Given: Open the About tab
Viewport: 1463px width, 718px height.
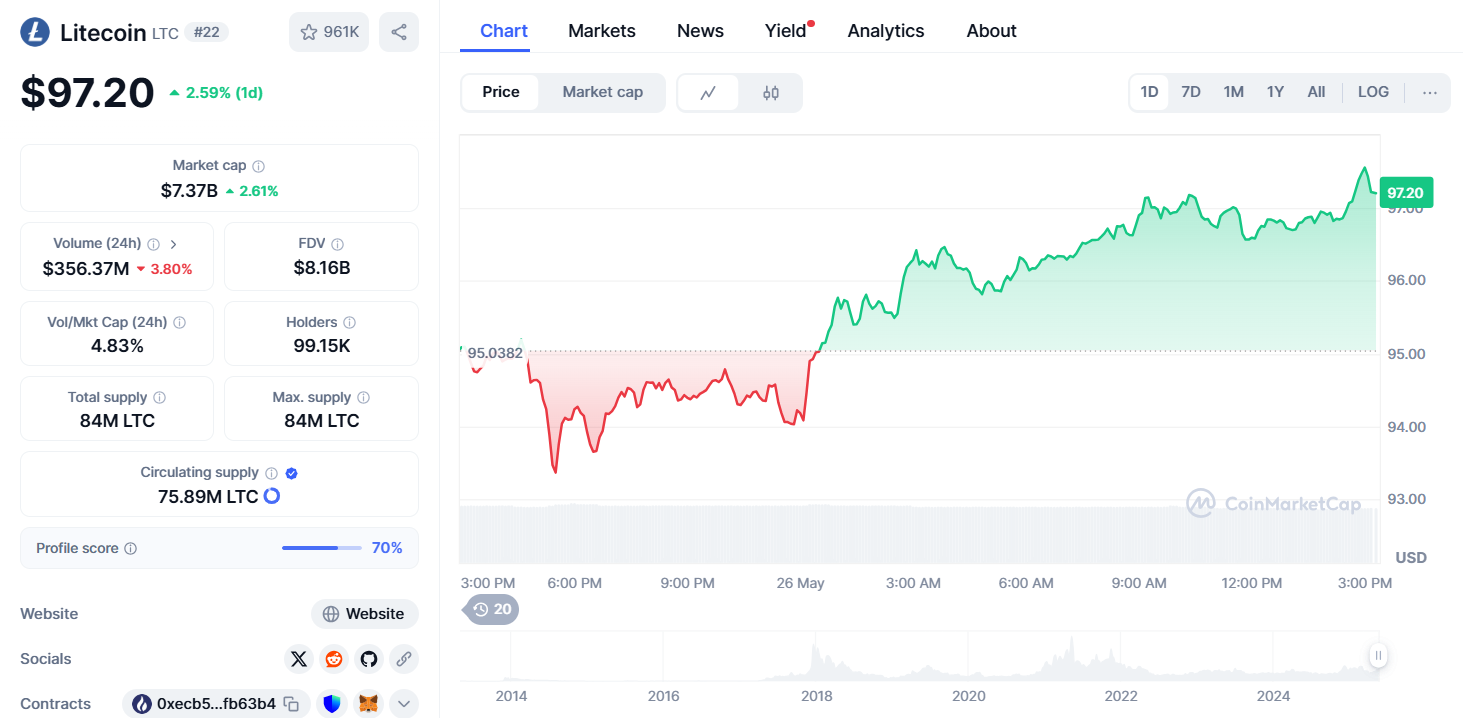Looking at the screenshot, I should pos(992,31).
